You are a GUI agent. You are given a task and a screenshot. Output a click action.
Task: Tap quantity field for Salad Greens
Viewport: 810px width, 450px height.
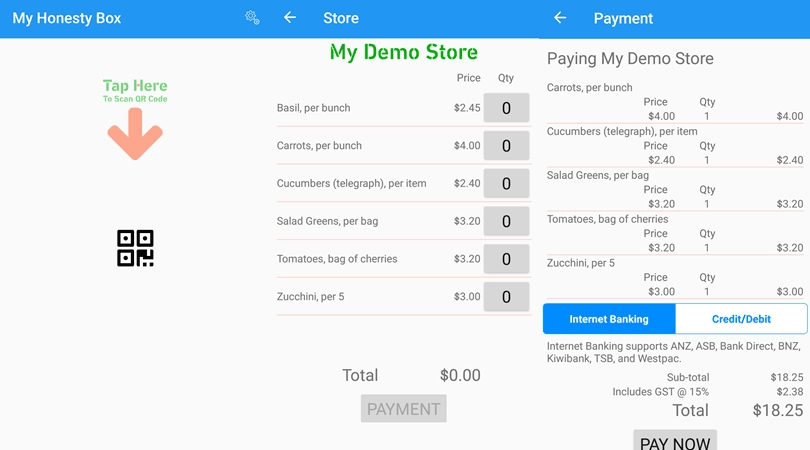pos(506,221)
